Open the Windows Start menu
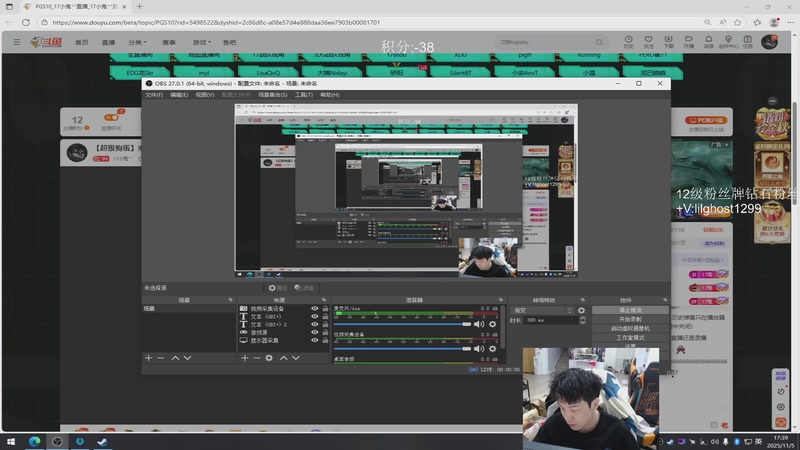 click(x=11, y=442)
